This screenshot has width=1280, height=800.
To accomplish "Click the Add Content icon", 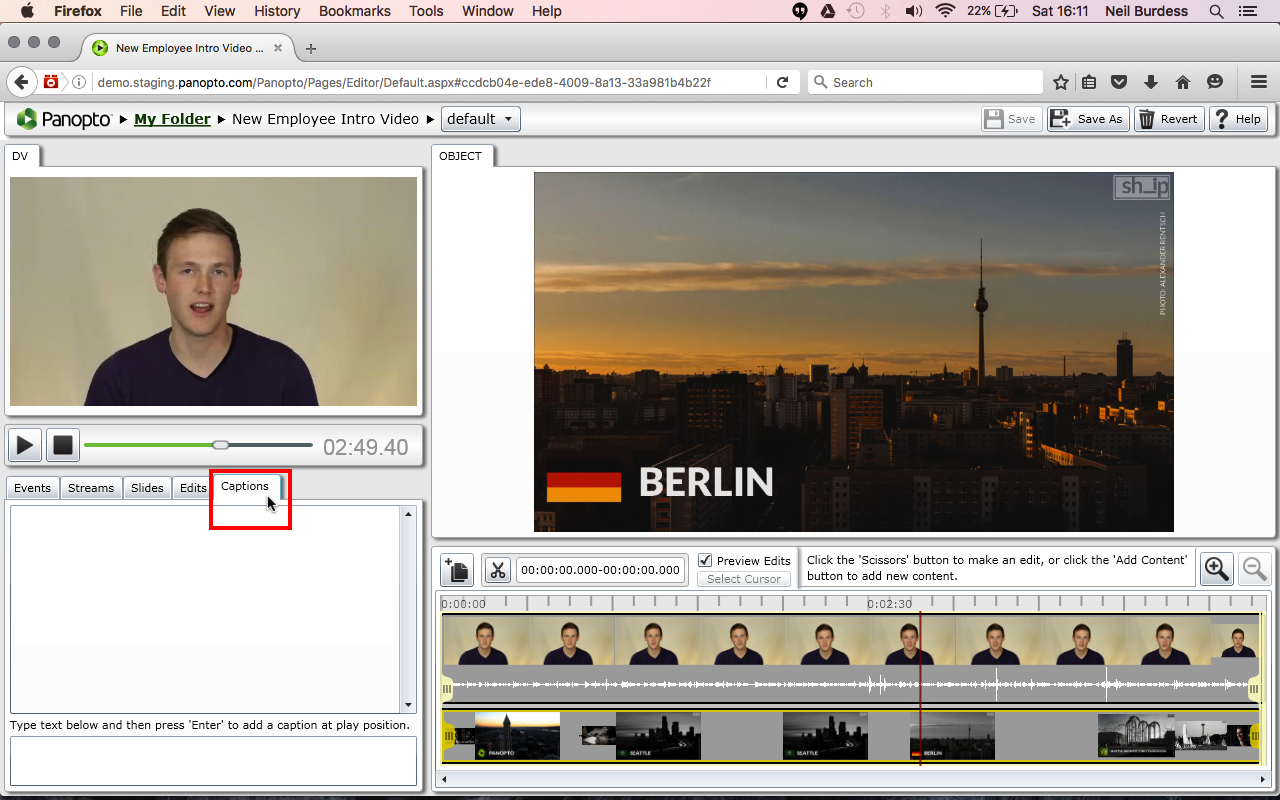I will pyautogui.click(x=456, y=570).
